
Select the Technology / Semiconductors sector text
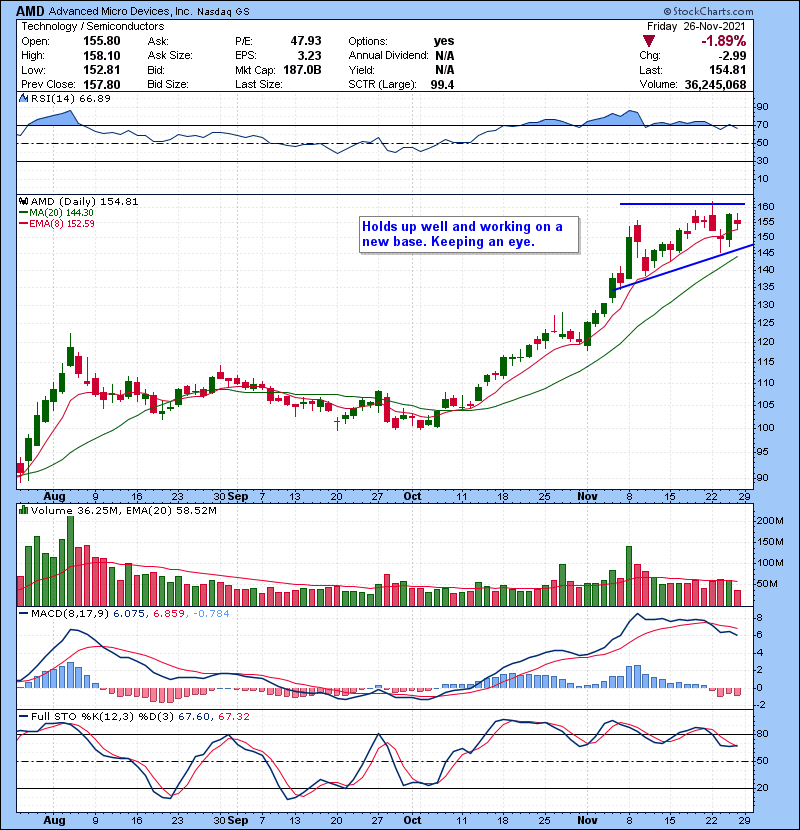click(93, 26)
